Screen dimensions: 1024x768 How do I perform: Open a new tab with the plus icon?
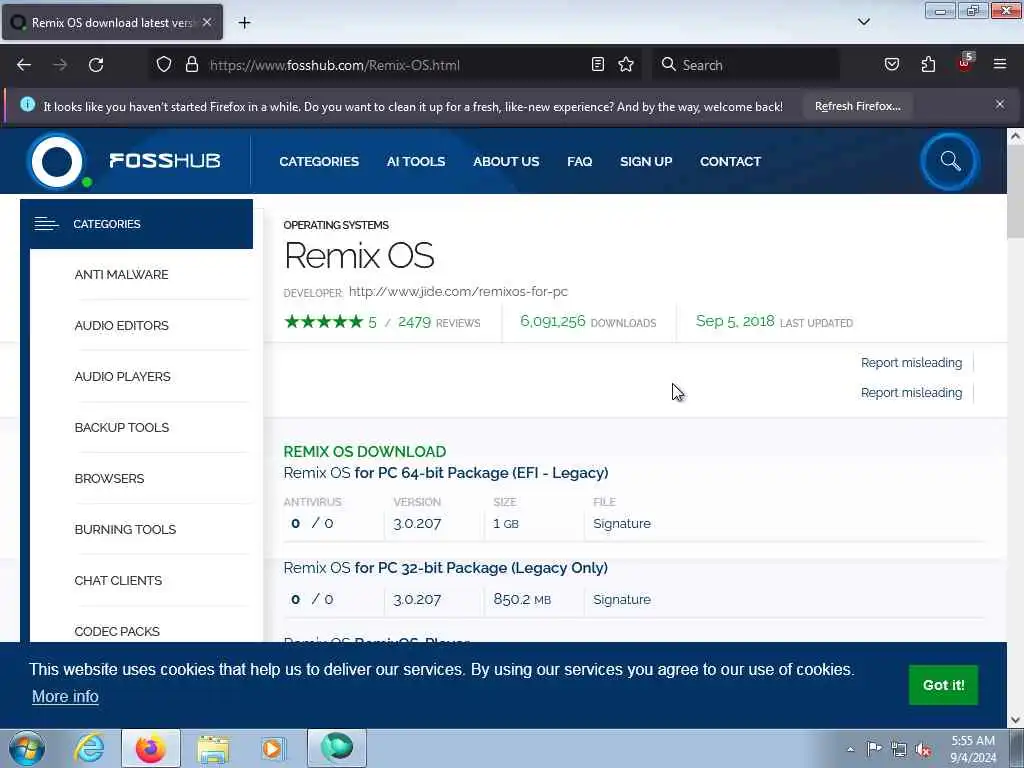244,23
